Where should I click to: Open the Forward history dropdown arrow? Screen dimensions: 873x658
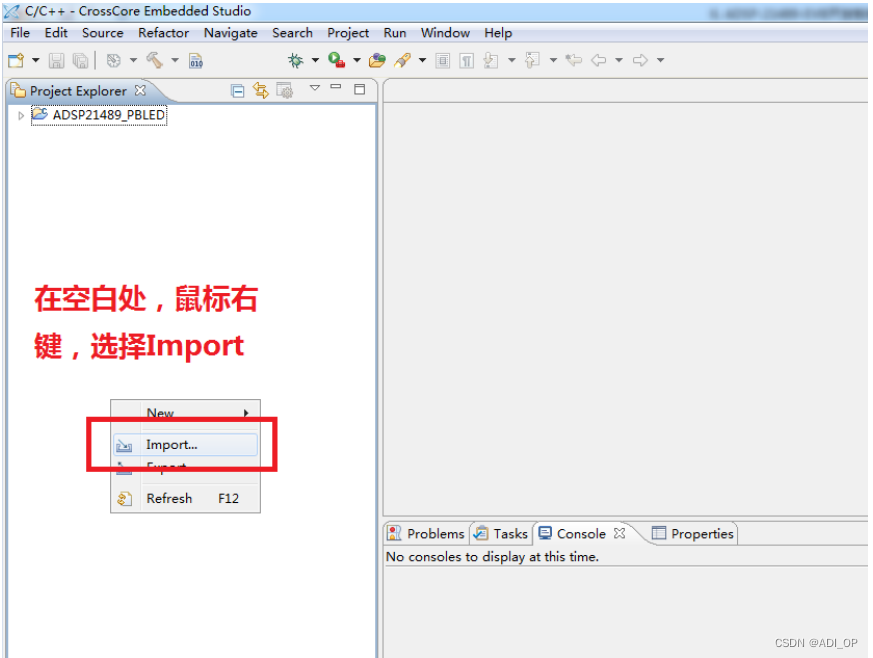coord(660,60)
